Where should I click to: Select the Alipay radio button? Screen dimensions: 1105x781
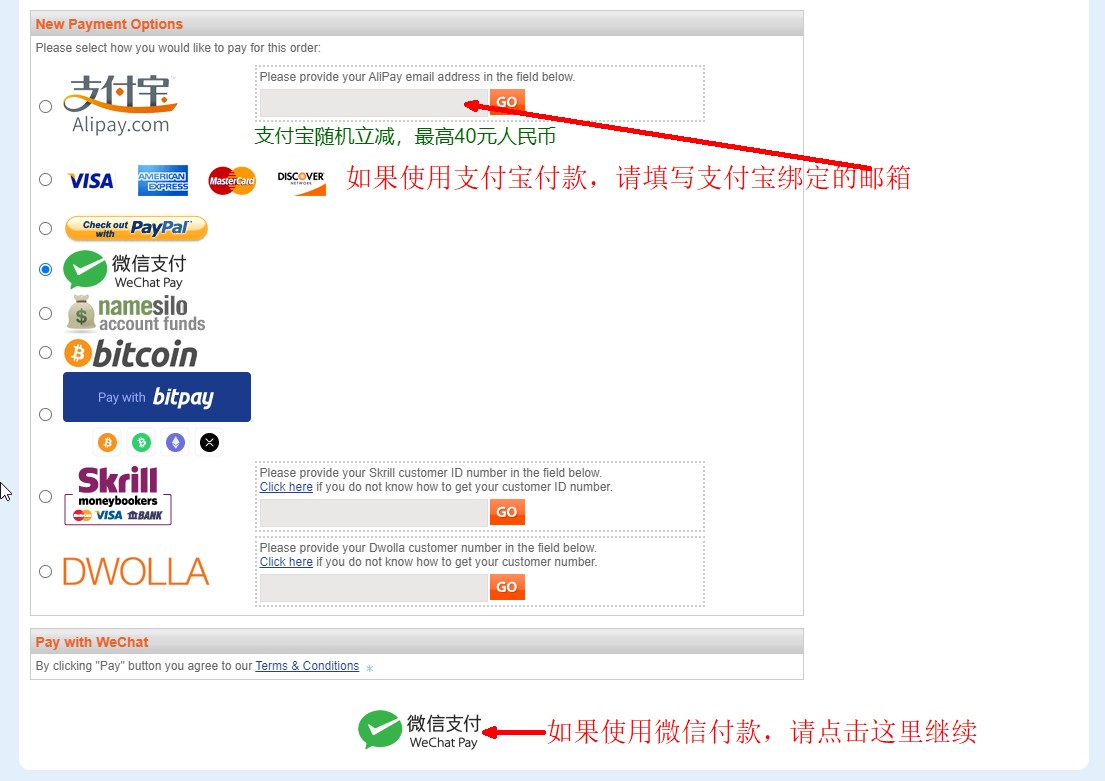pos(46,106)
